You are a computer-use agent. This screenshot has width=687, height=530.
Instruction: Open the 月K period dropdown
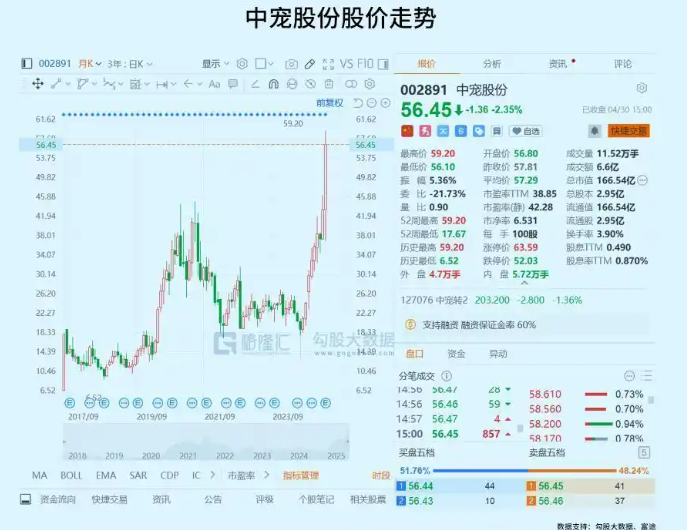pos(90,64)
